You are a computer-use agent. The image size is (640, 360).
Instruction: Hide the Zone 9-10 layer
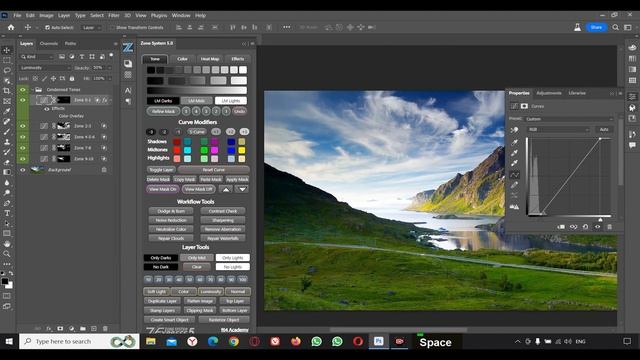[22, 159]
